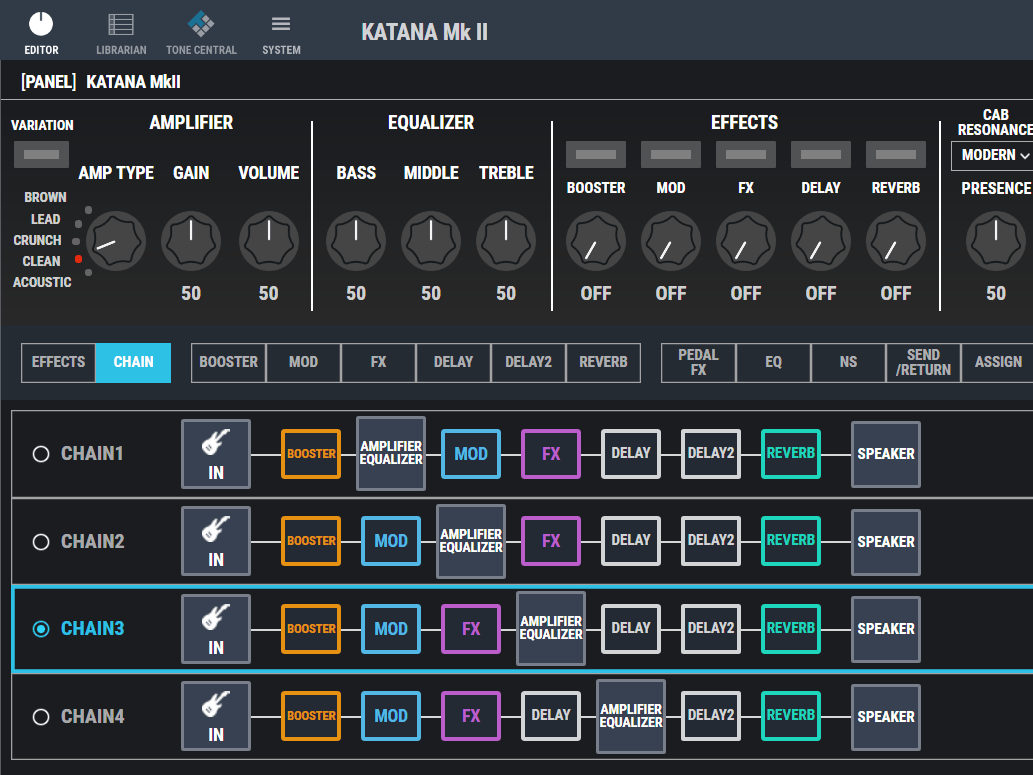Switch to the CHAIN tab
The image size is (1033, 775).
point(133,362)
